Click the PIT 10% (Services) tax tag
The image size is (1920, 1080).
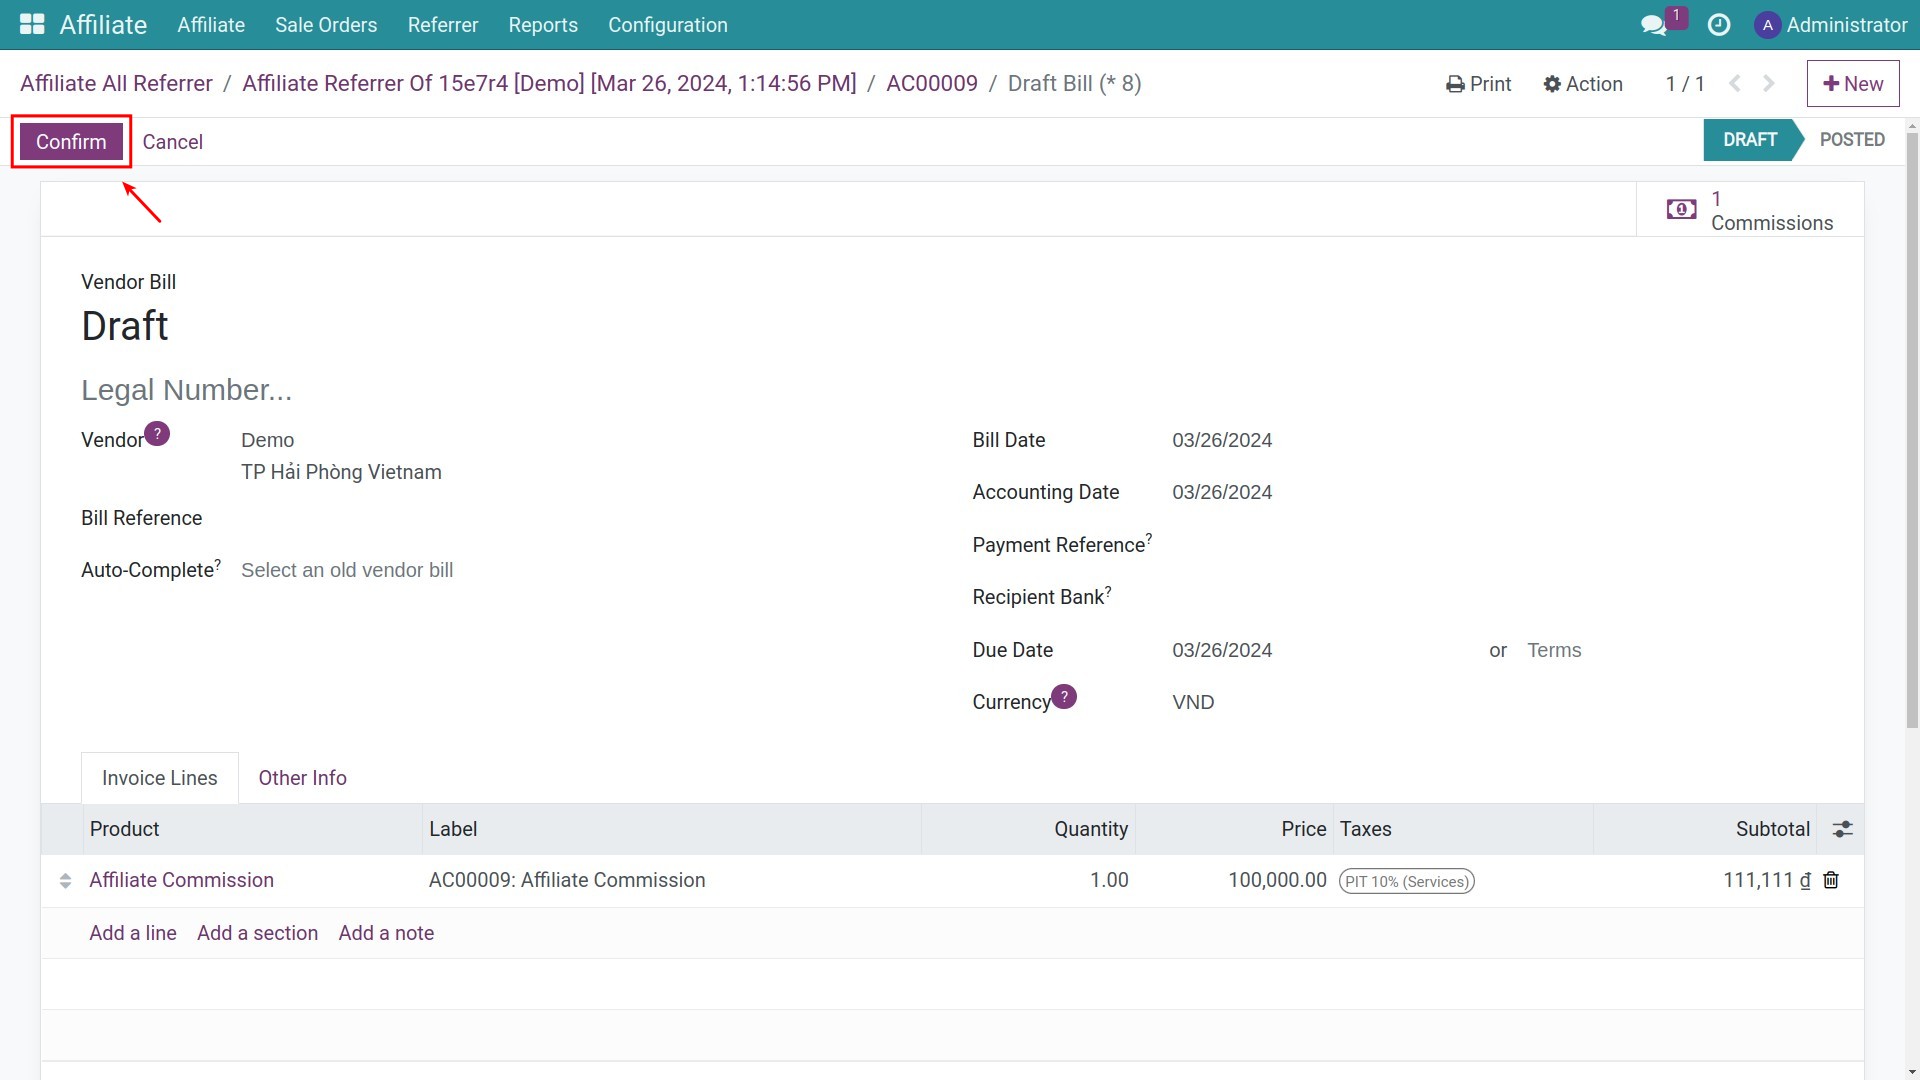[1407, 881]
